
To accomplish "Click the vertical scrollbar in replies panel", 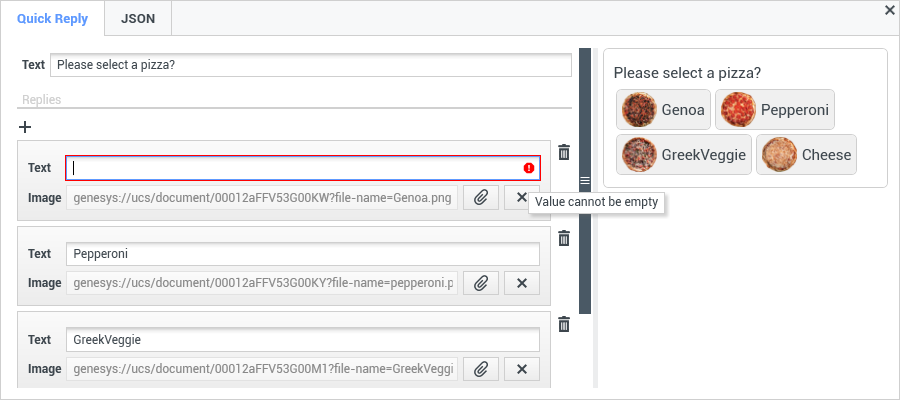I will (x=586, y=180).
